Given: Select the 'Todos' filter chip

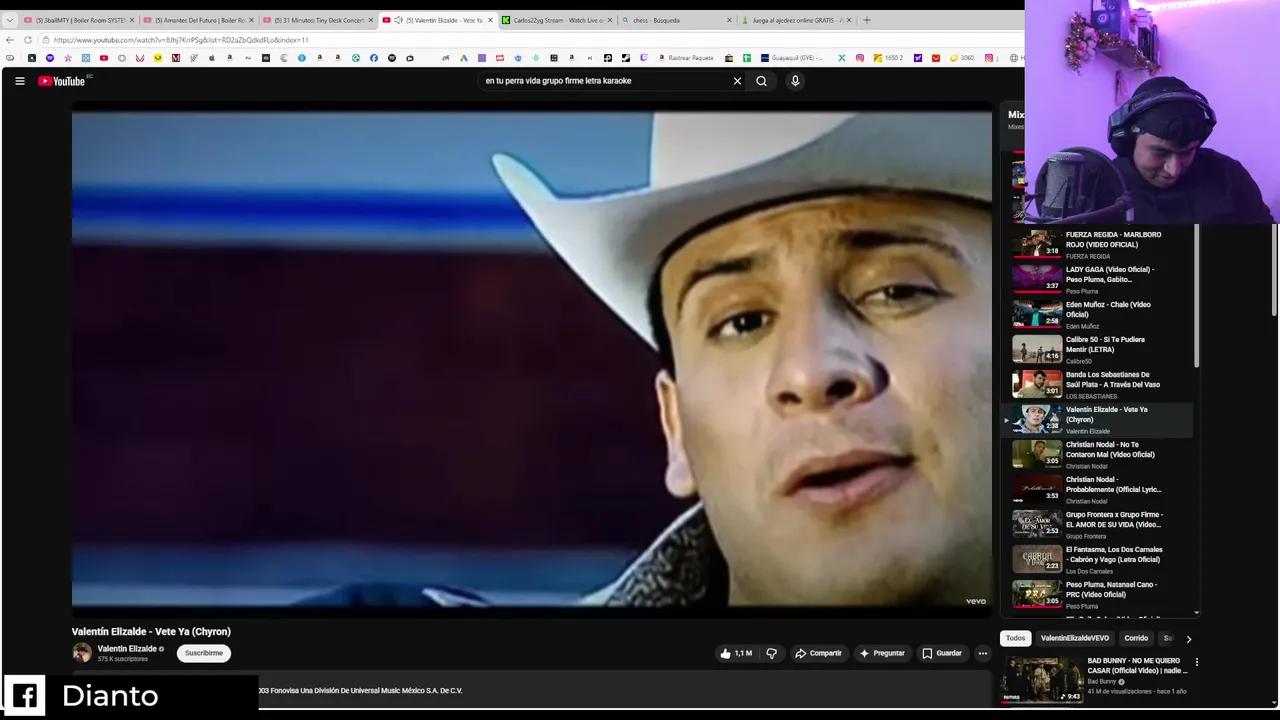Looking at the screenshot, I should coord(1015,638).
